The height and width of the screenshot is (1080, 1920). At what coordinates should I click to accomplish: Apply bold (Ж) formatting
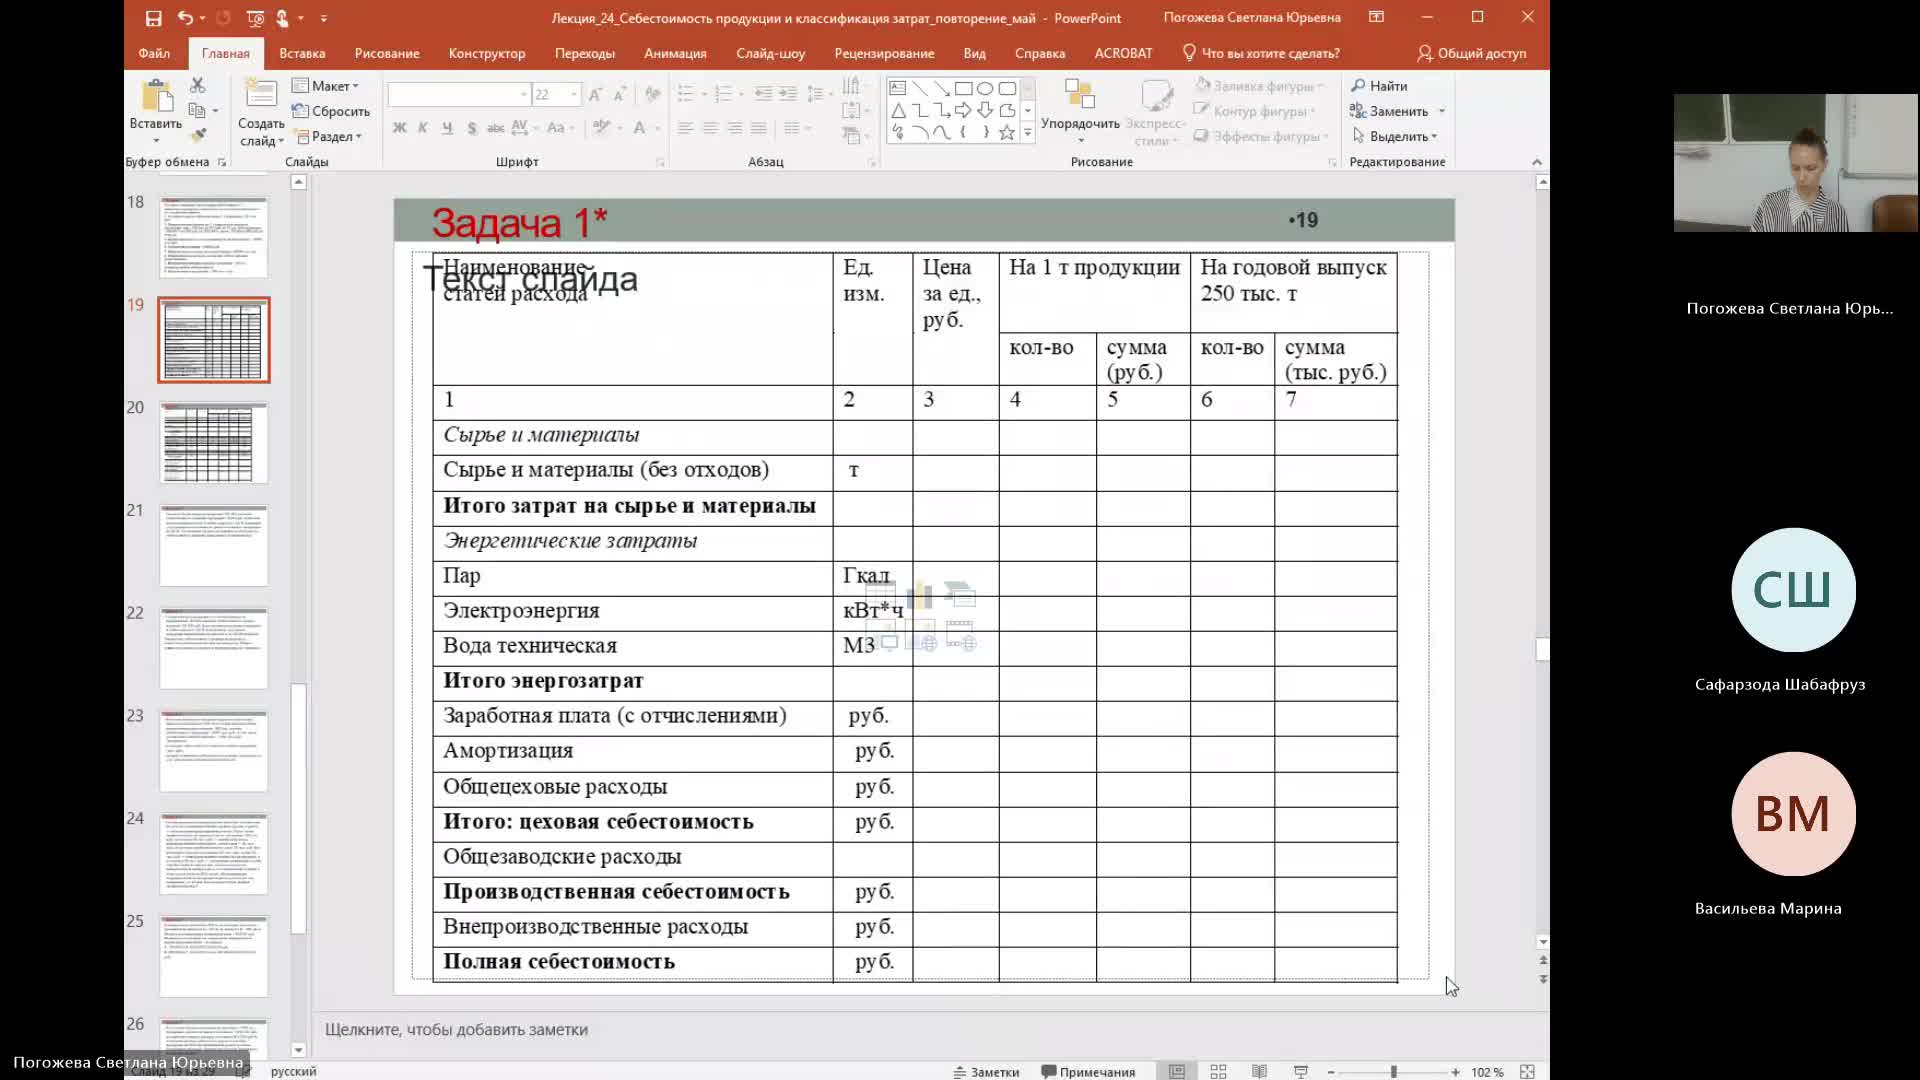click(x=399, y=128)
